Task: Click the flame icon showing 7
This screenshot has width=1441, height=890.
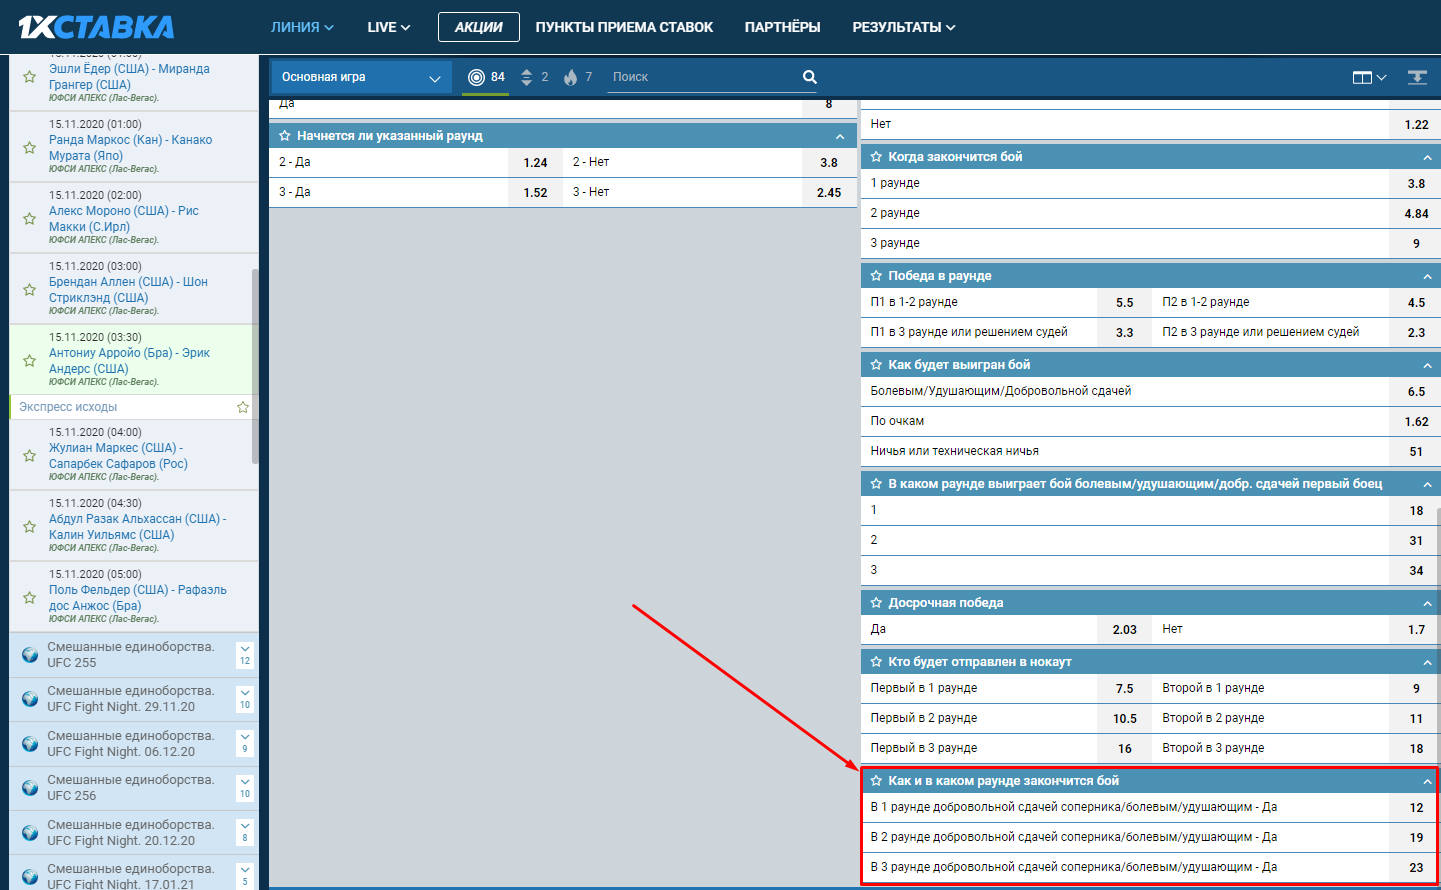Action: point(570,77)
